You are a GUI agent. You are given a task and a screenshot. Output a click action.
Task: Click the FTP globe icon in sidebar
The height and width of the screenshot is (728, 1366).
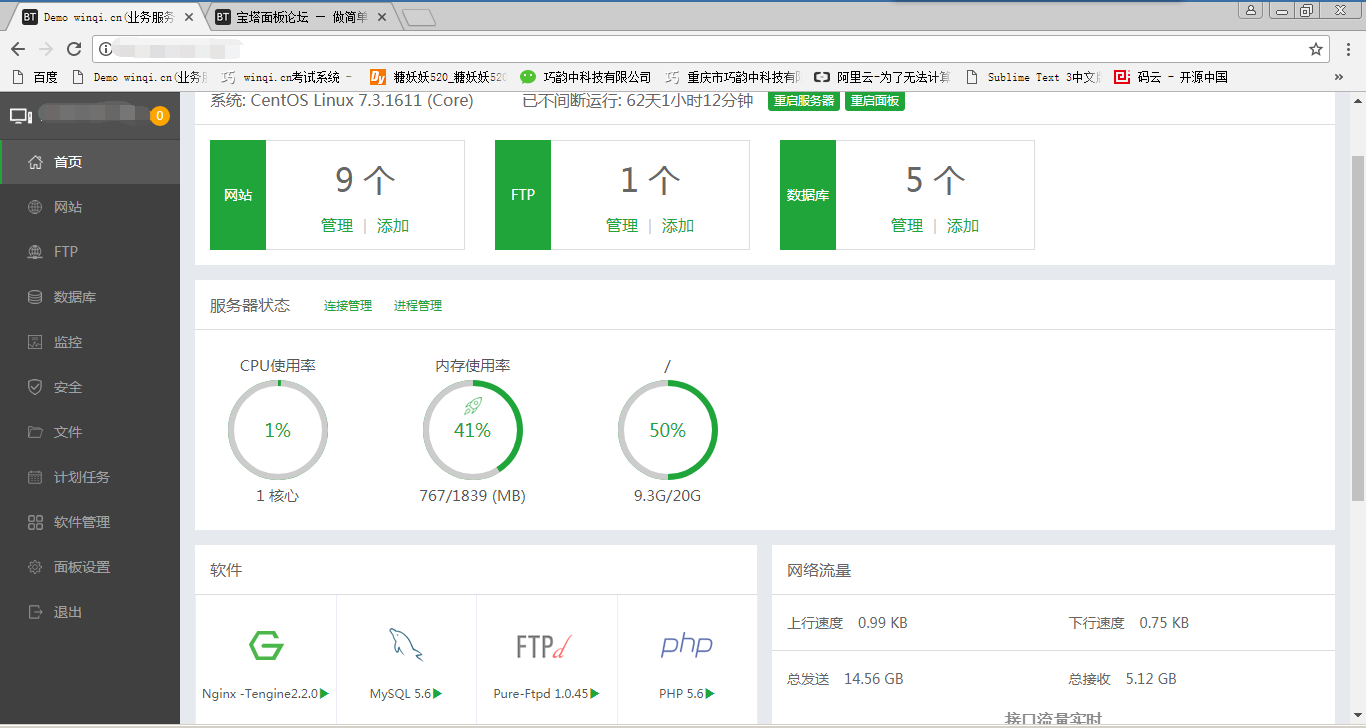tap(36, 252)
